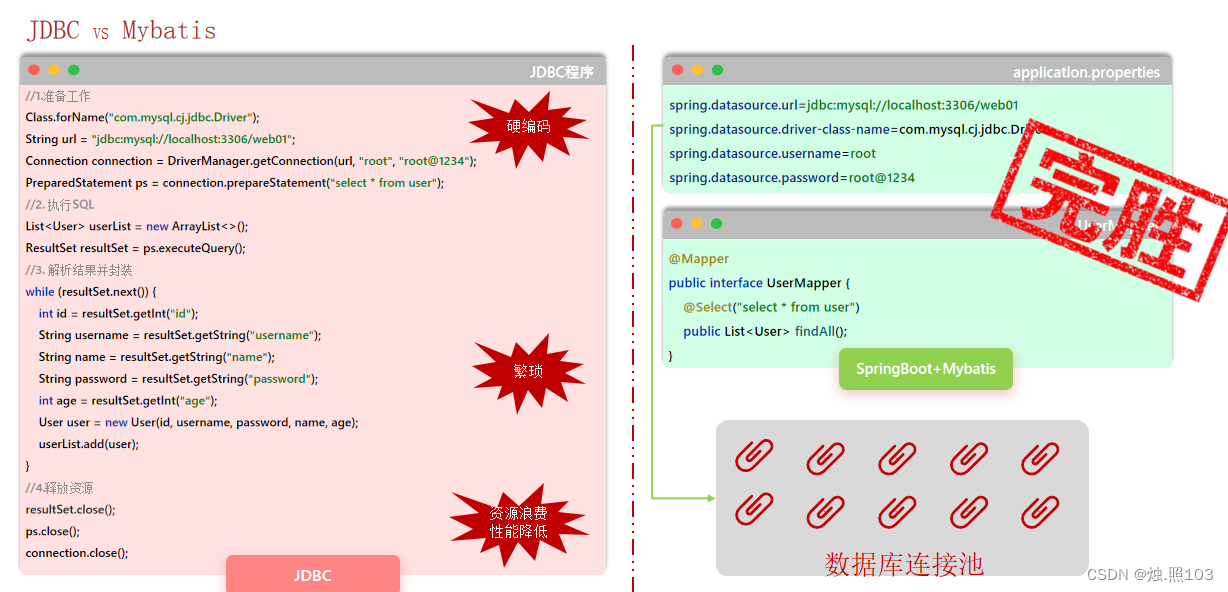
Task: Click the "JDBC vs Mybatis" heading
Action: pos(122,30)
